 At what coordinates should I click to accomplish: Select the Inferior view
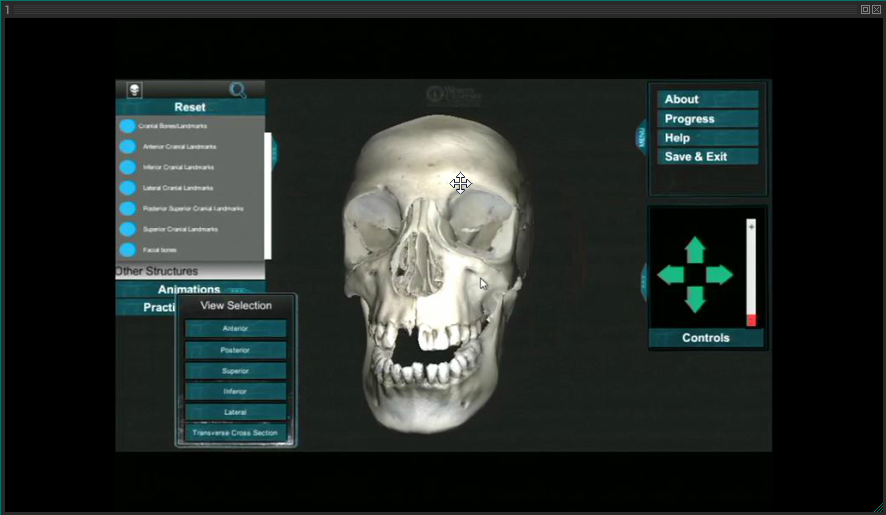[235, 391]
